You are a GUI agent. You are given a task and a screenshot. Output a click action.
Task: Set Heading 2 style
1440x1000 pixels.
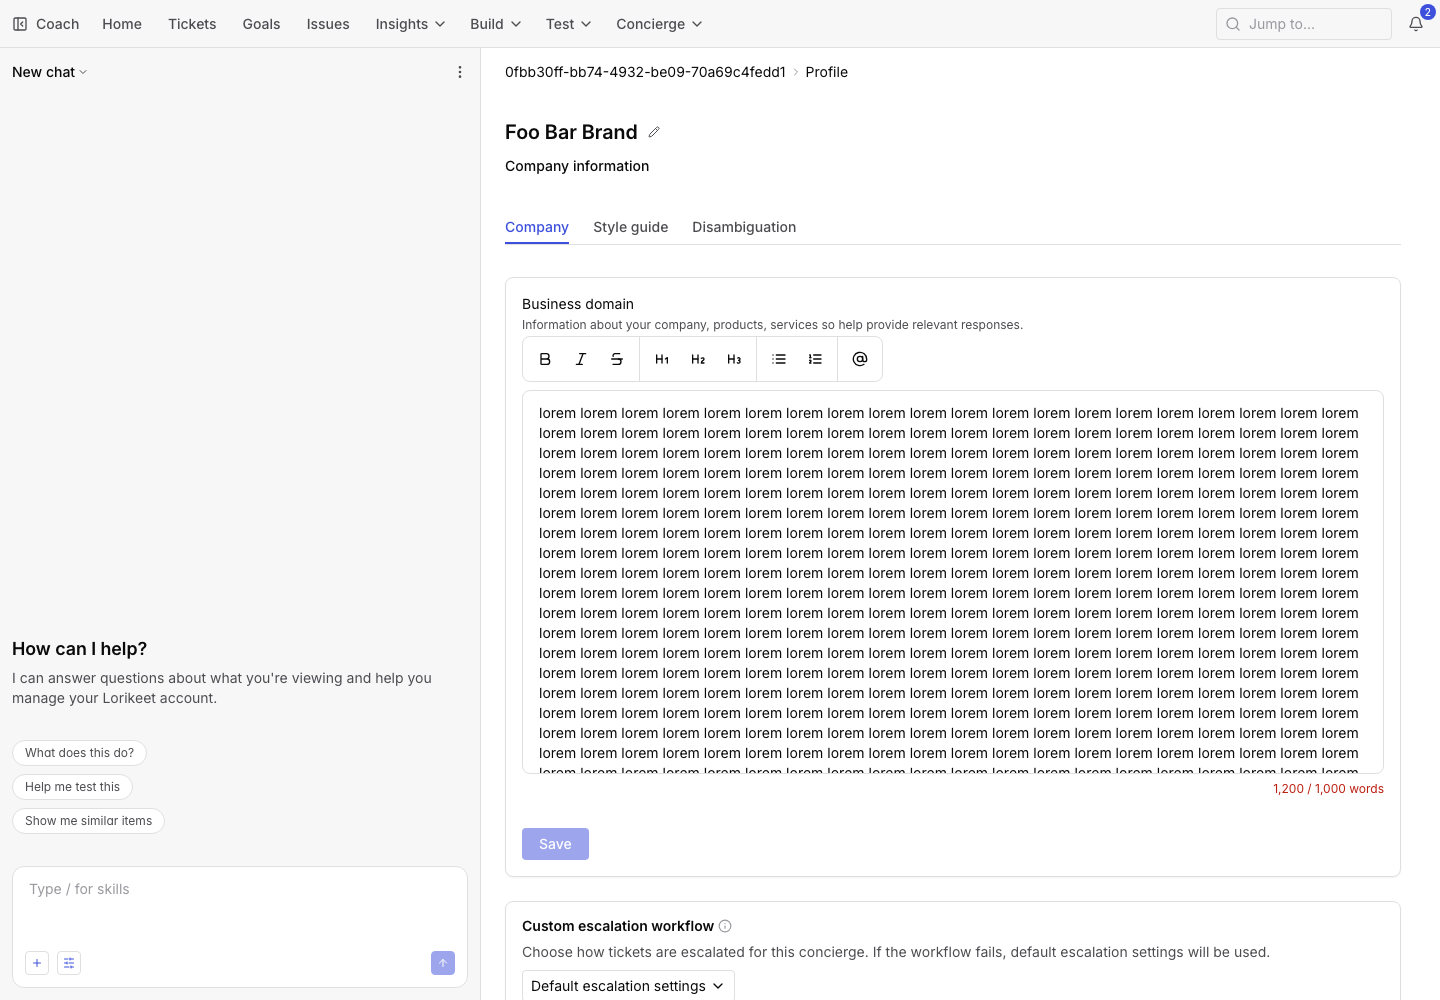[698, 359]
